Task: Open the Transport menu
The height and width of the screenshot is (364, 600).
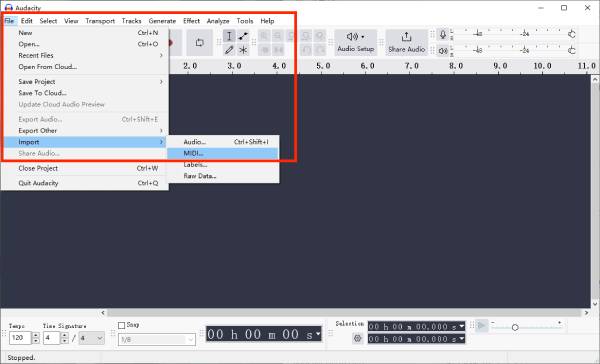Action: pos(100,21)
